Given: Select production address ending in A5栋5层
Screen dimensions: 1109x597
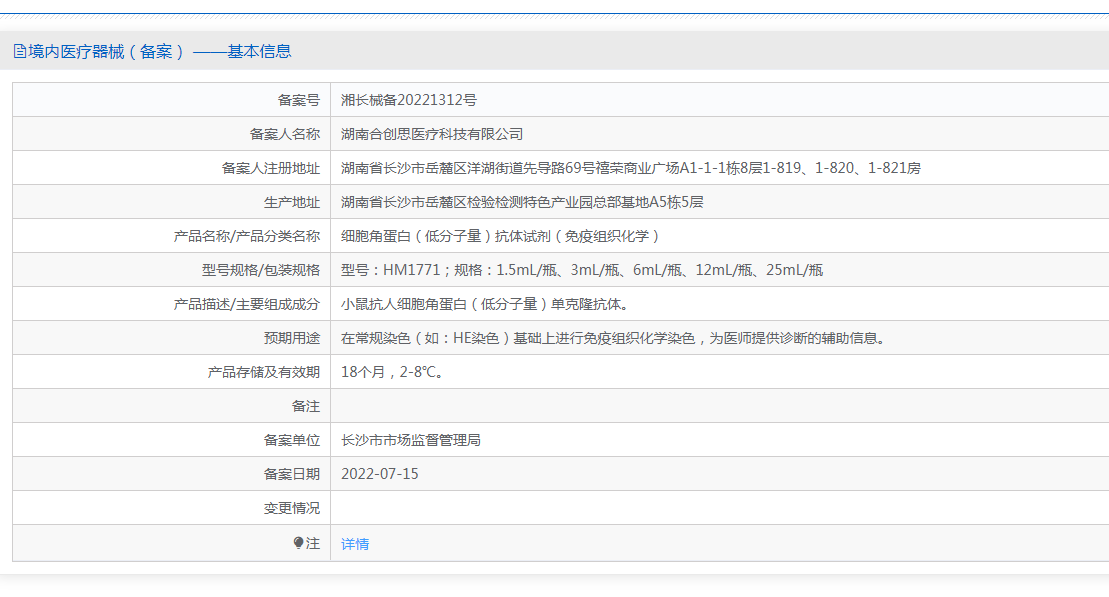Looking at the screenshot, I should 522,202.
